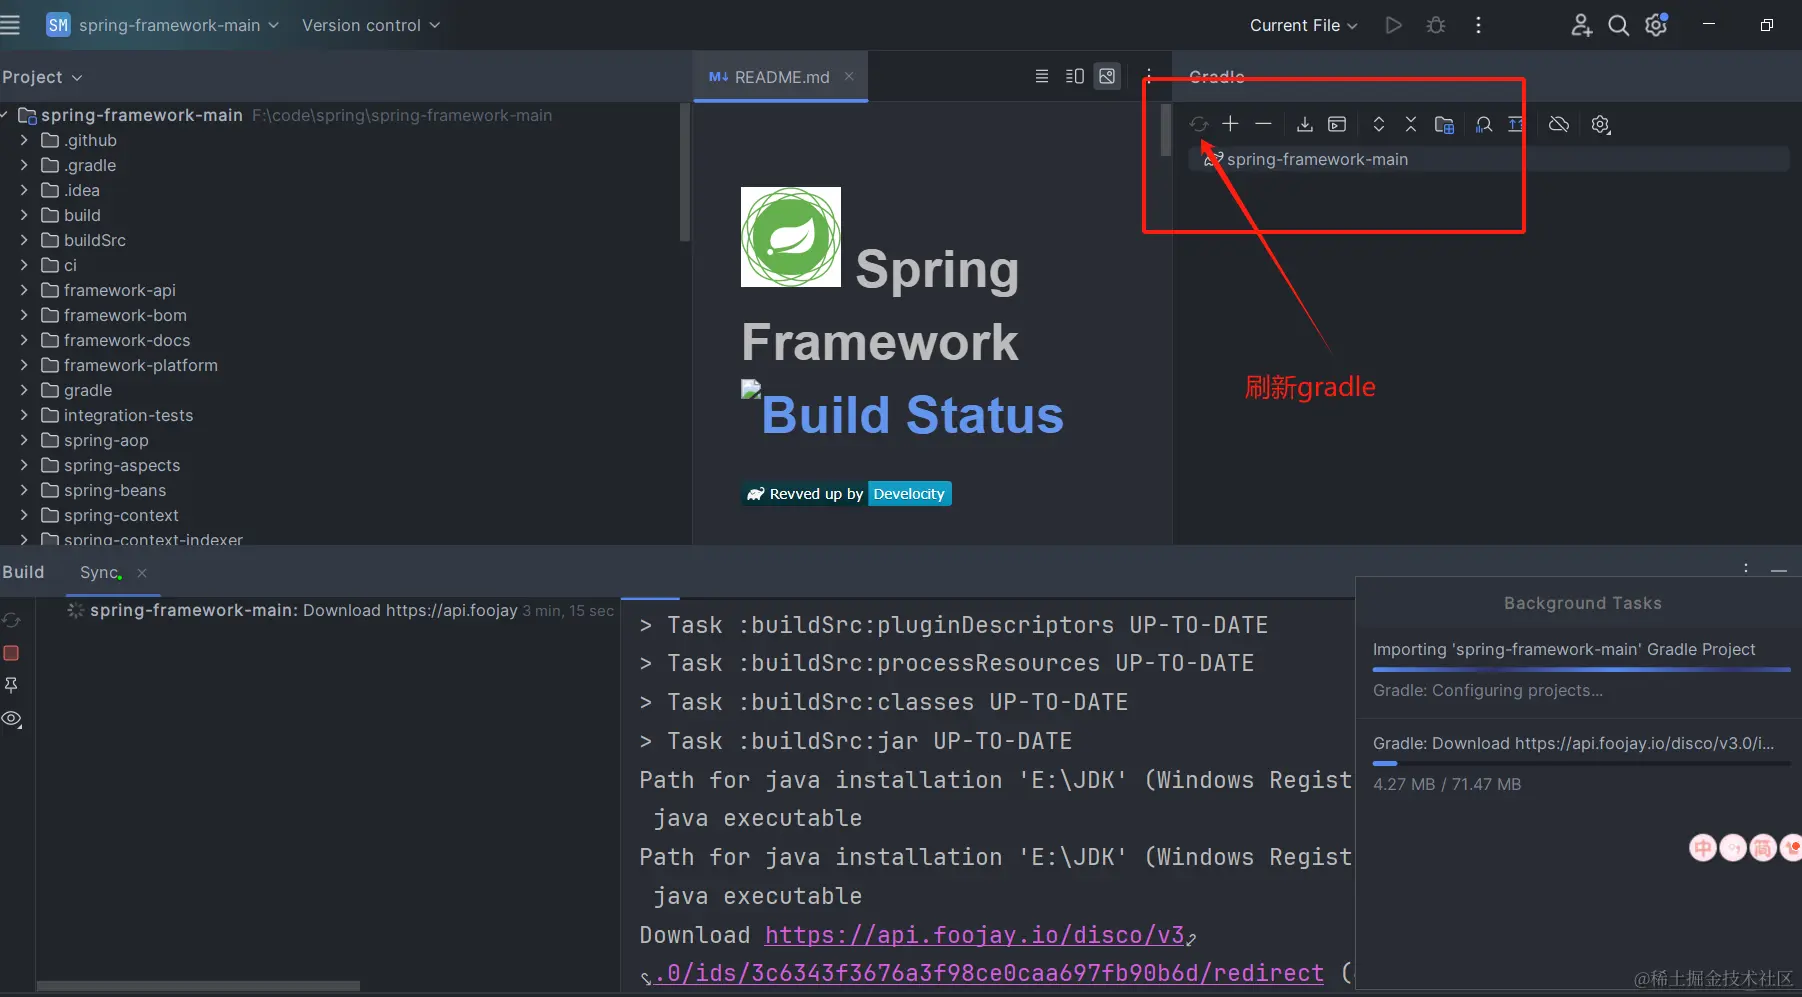Click the pin tab icon in Build panel

(11, 685)
